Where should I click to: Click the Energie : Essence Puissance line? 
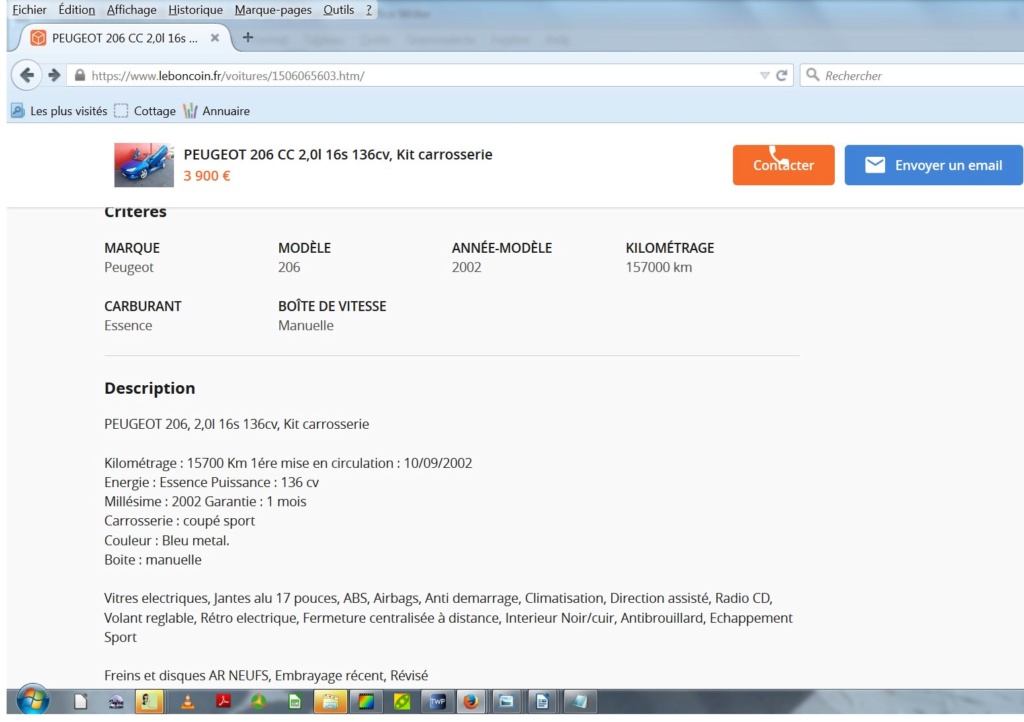(212, 482)
